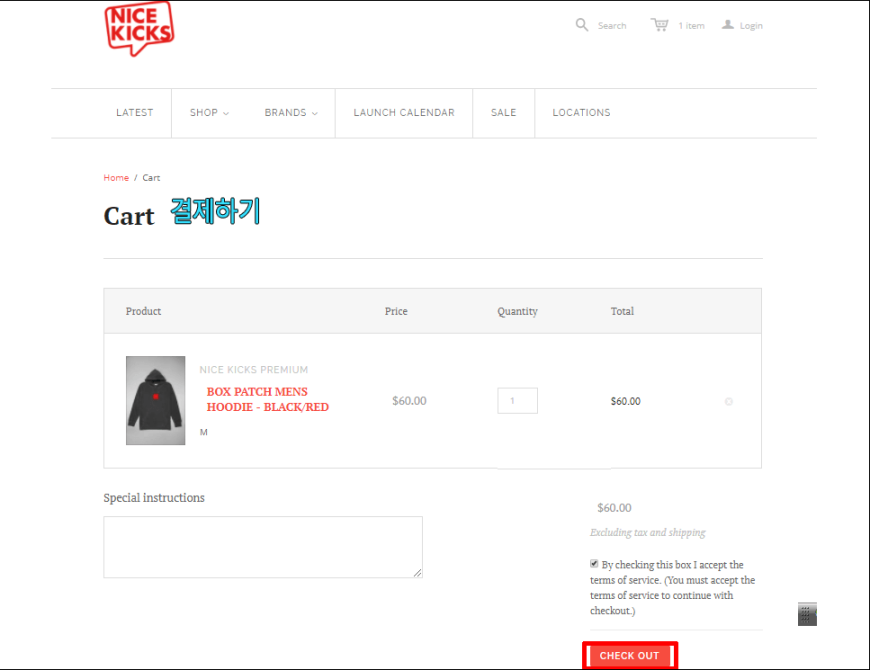Open the shopping cart icon
Image resolution: width=870 pixels, height=670 pixels.
click(x=660, y=25)
